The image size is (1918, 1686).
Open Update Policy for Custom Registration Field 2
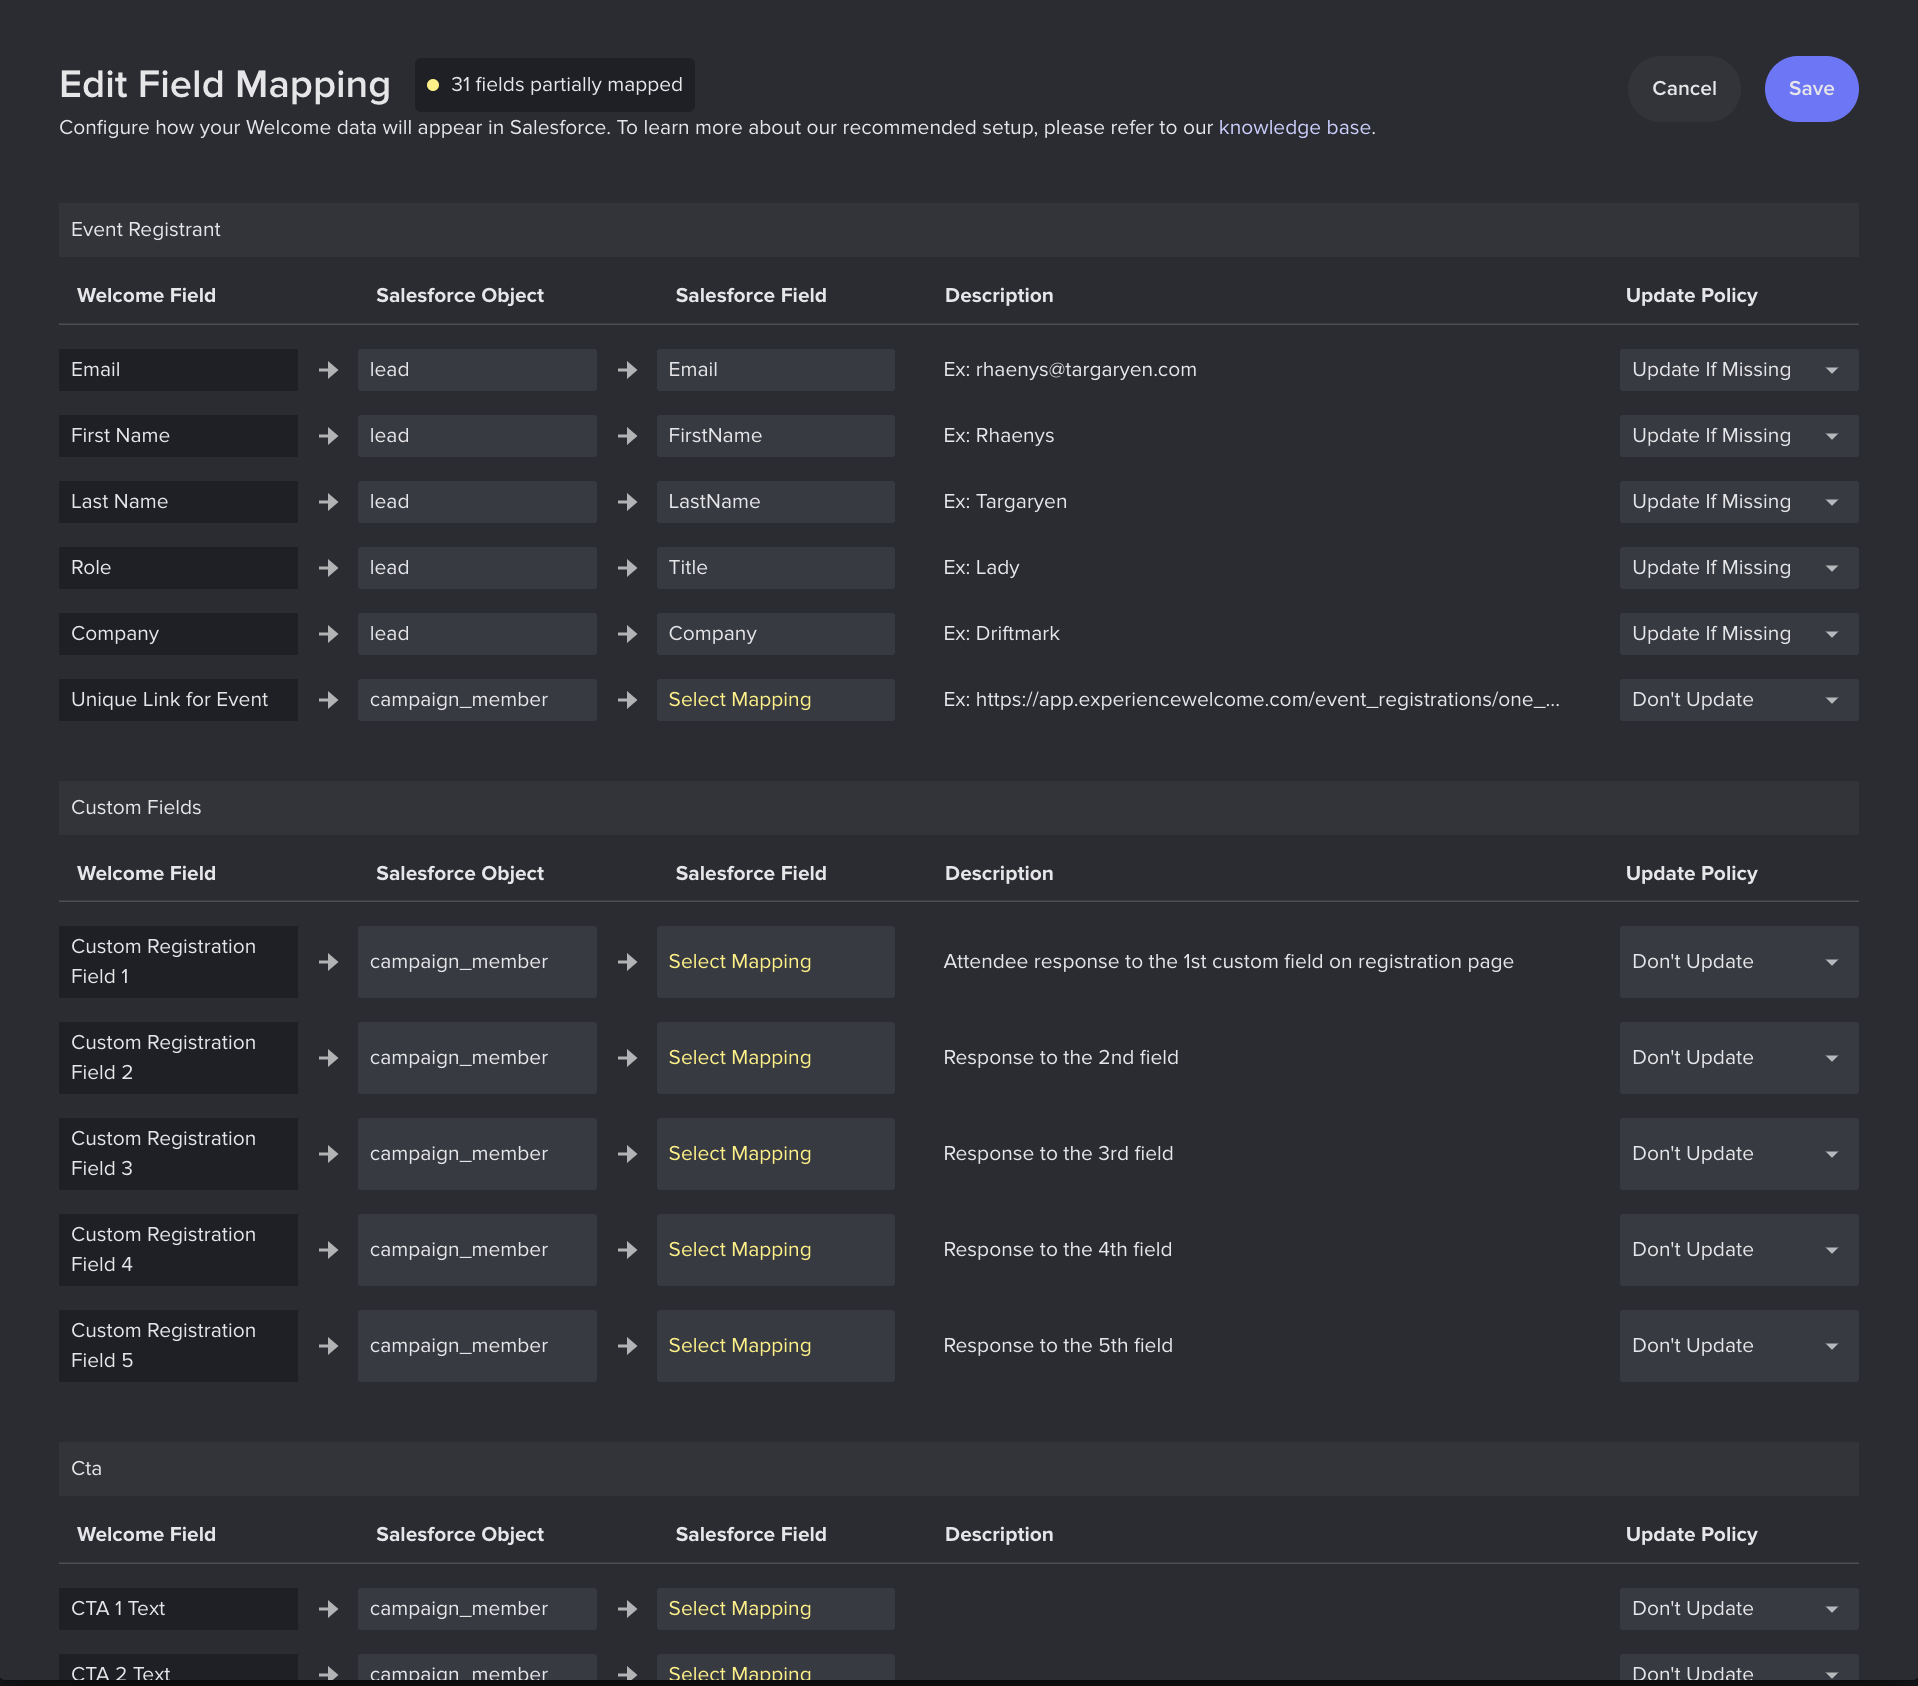pos(1739,1058)
